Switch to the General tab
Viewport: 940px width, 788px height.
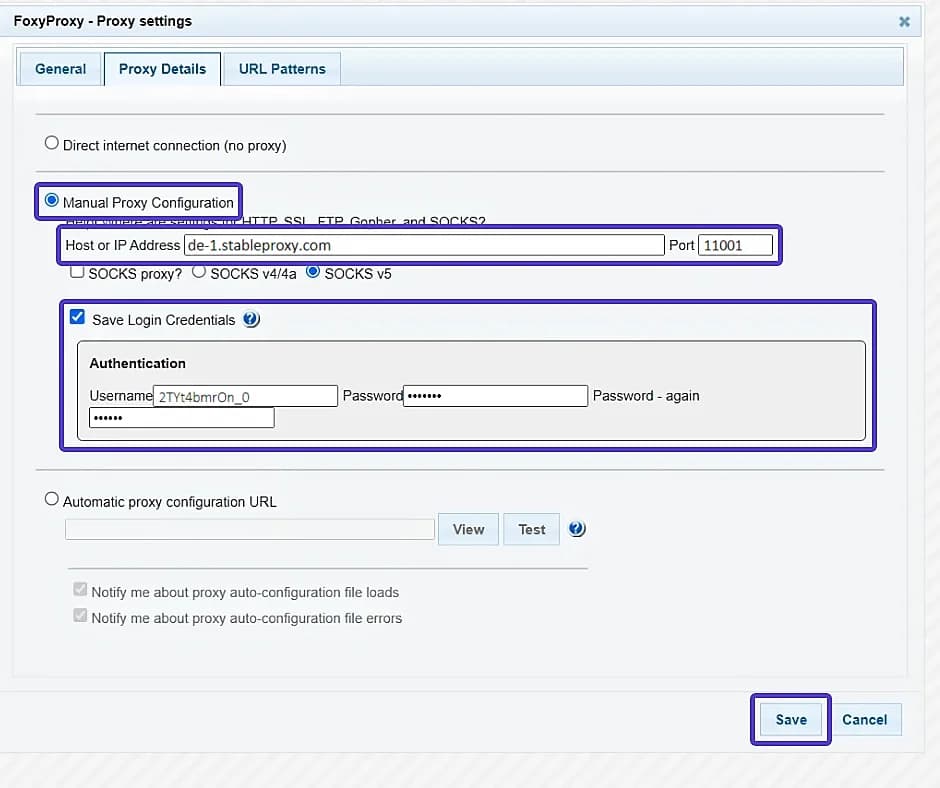click(x=60, y=68)
